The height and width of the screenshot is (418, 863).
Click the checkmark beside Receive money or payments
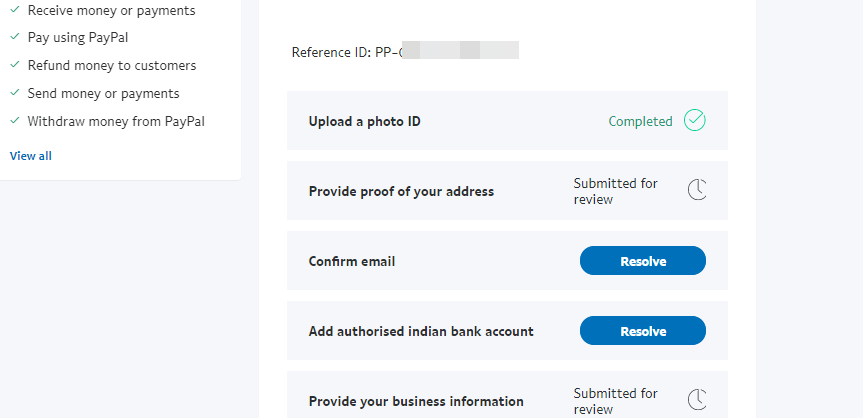[15, 10]
